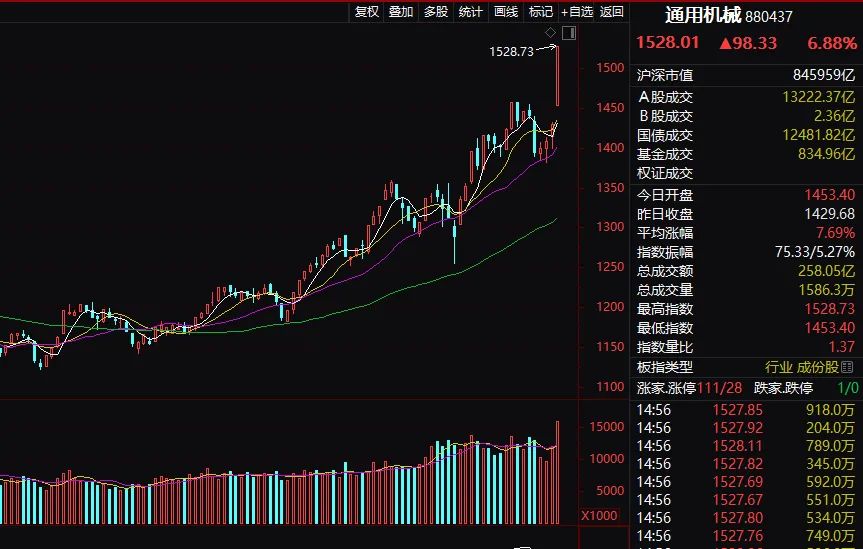
Task: Click the 复权 toolbar button
Action: [x=367, y=11]
